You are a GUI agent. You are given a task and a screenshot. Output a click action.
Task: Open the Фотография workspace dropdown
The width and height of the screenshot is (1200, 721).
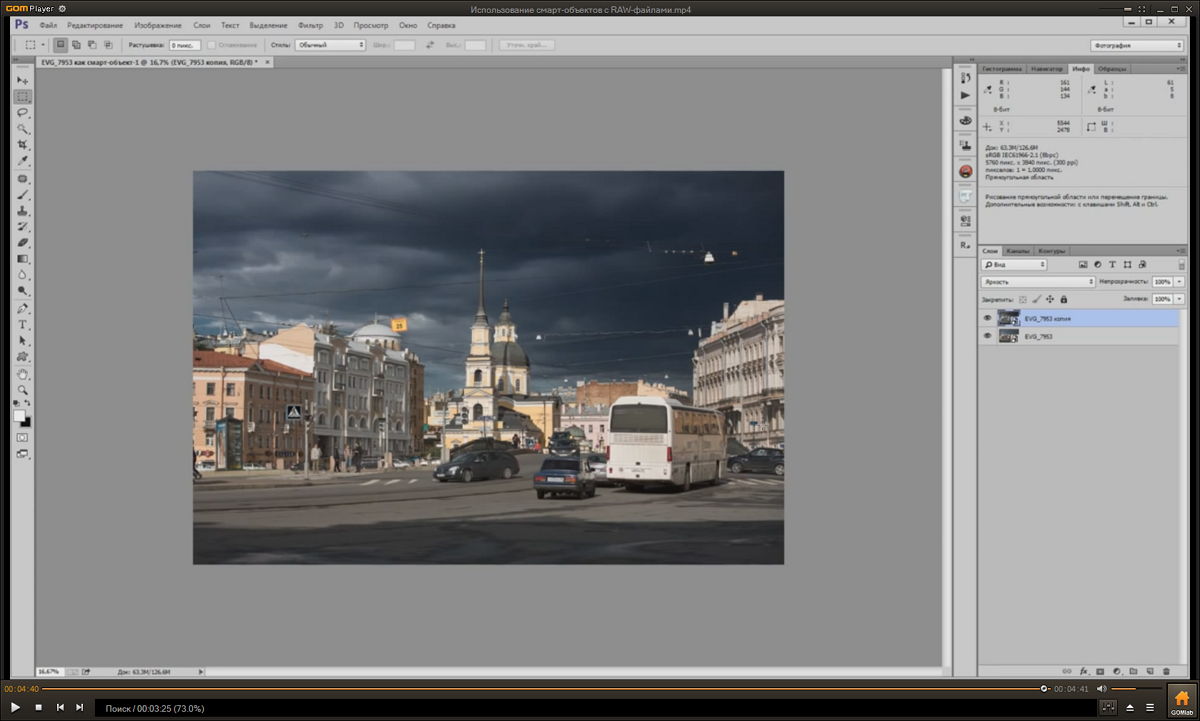tap(1137, 45)
